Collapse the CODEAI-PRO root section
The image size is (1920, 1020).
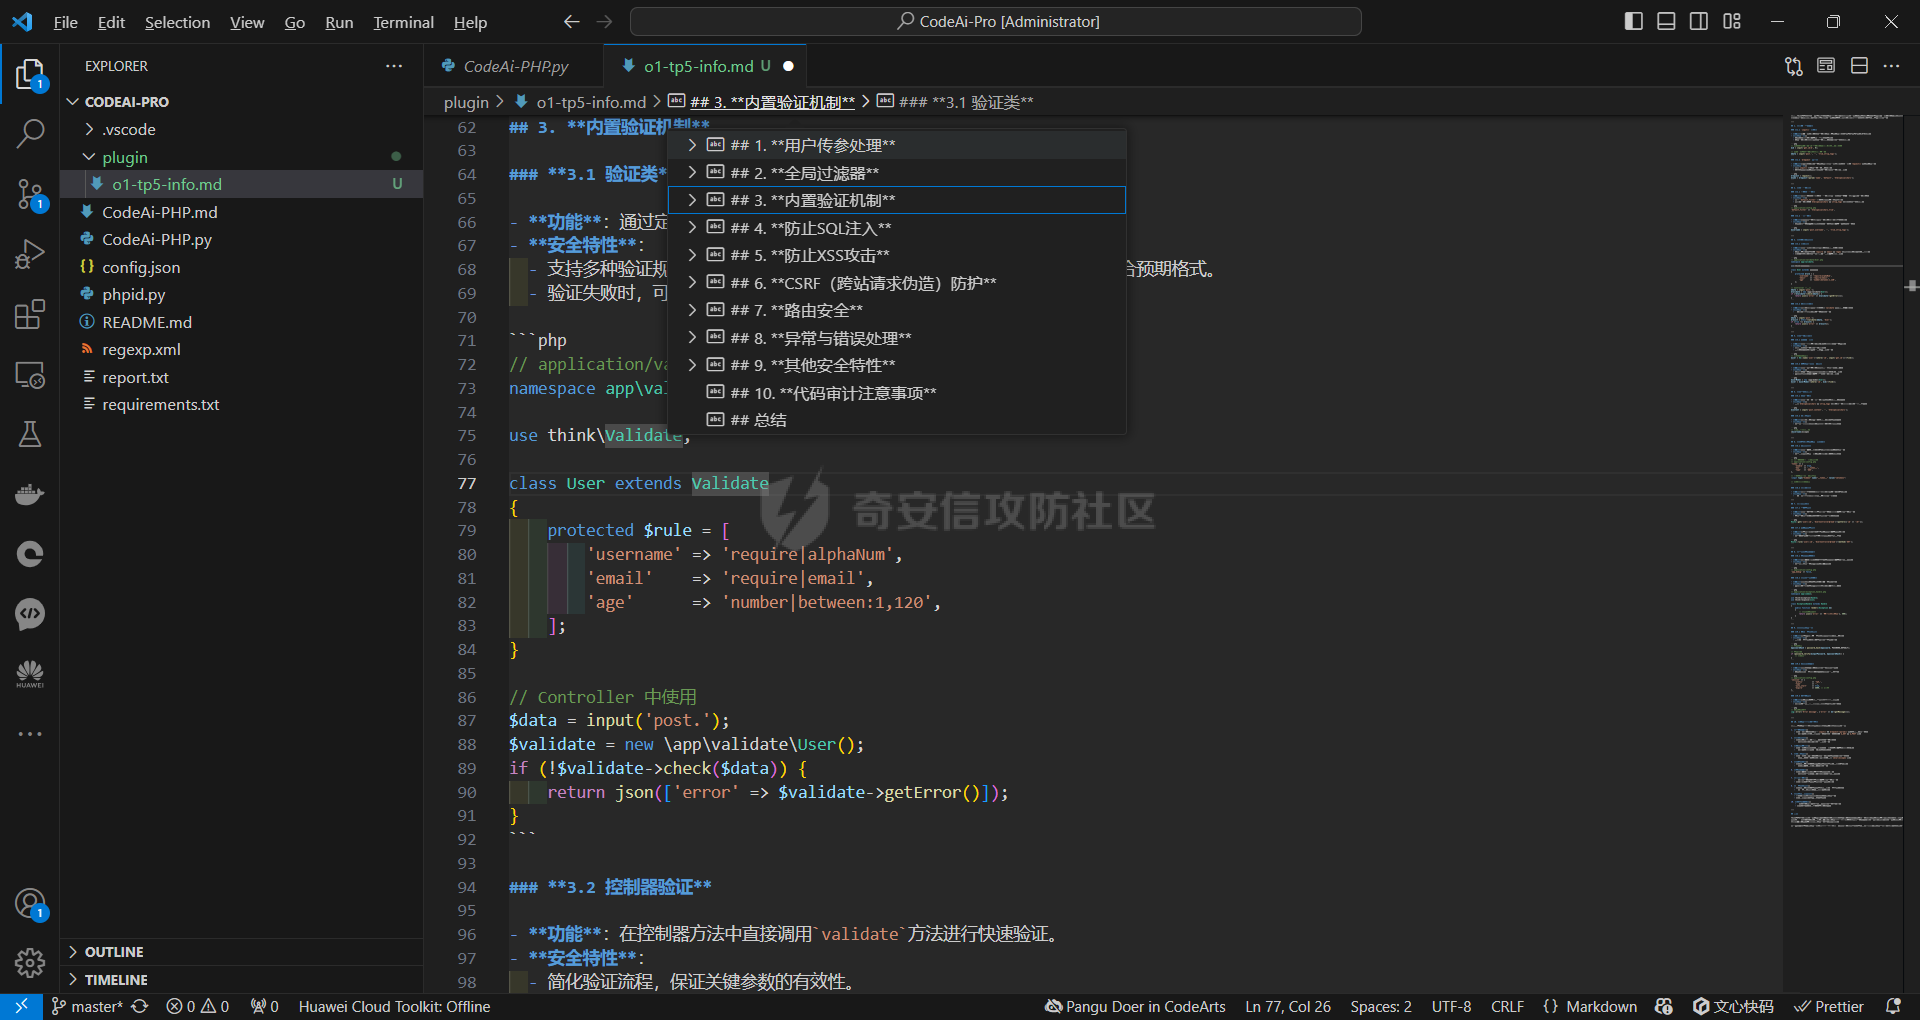click(72, 102)
